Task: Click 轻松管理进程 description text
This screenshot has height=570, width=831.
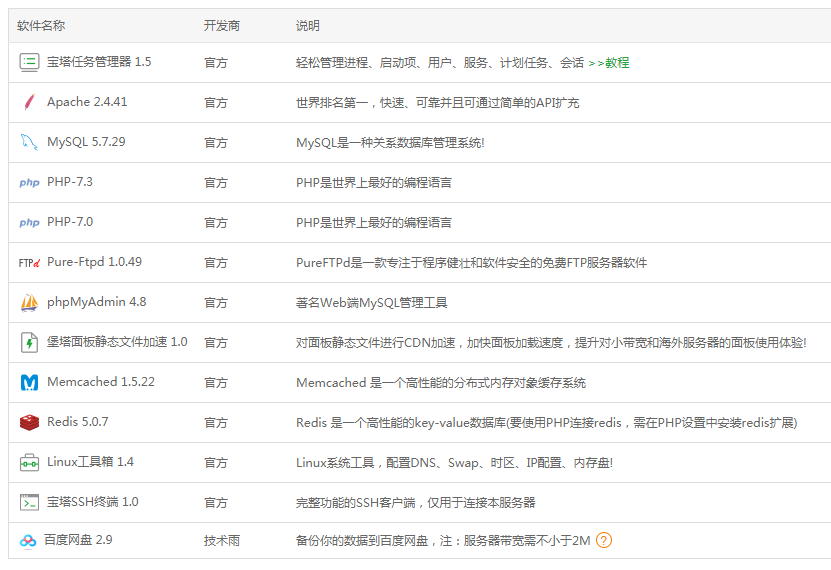Action: click(440, 63)
